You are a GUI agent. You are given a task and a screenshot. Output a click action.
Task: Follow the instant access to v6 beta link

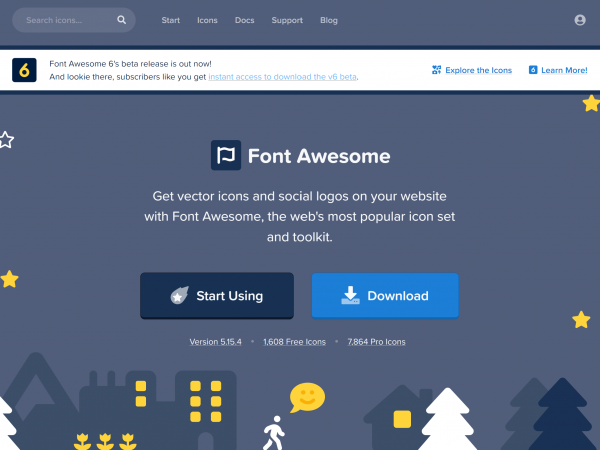(x=282, y=77)
